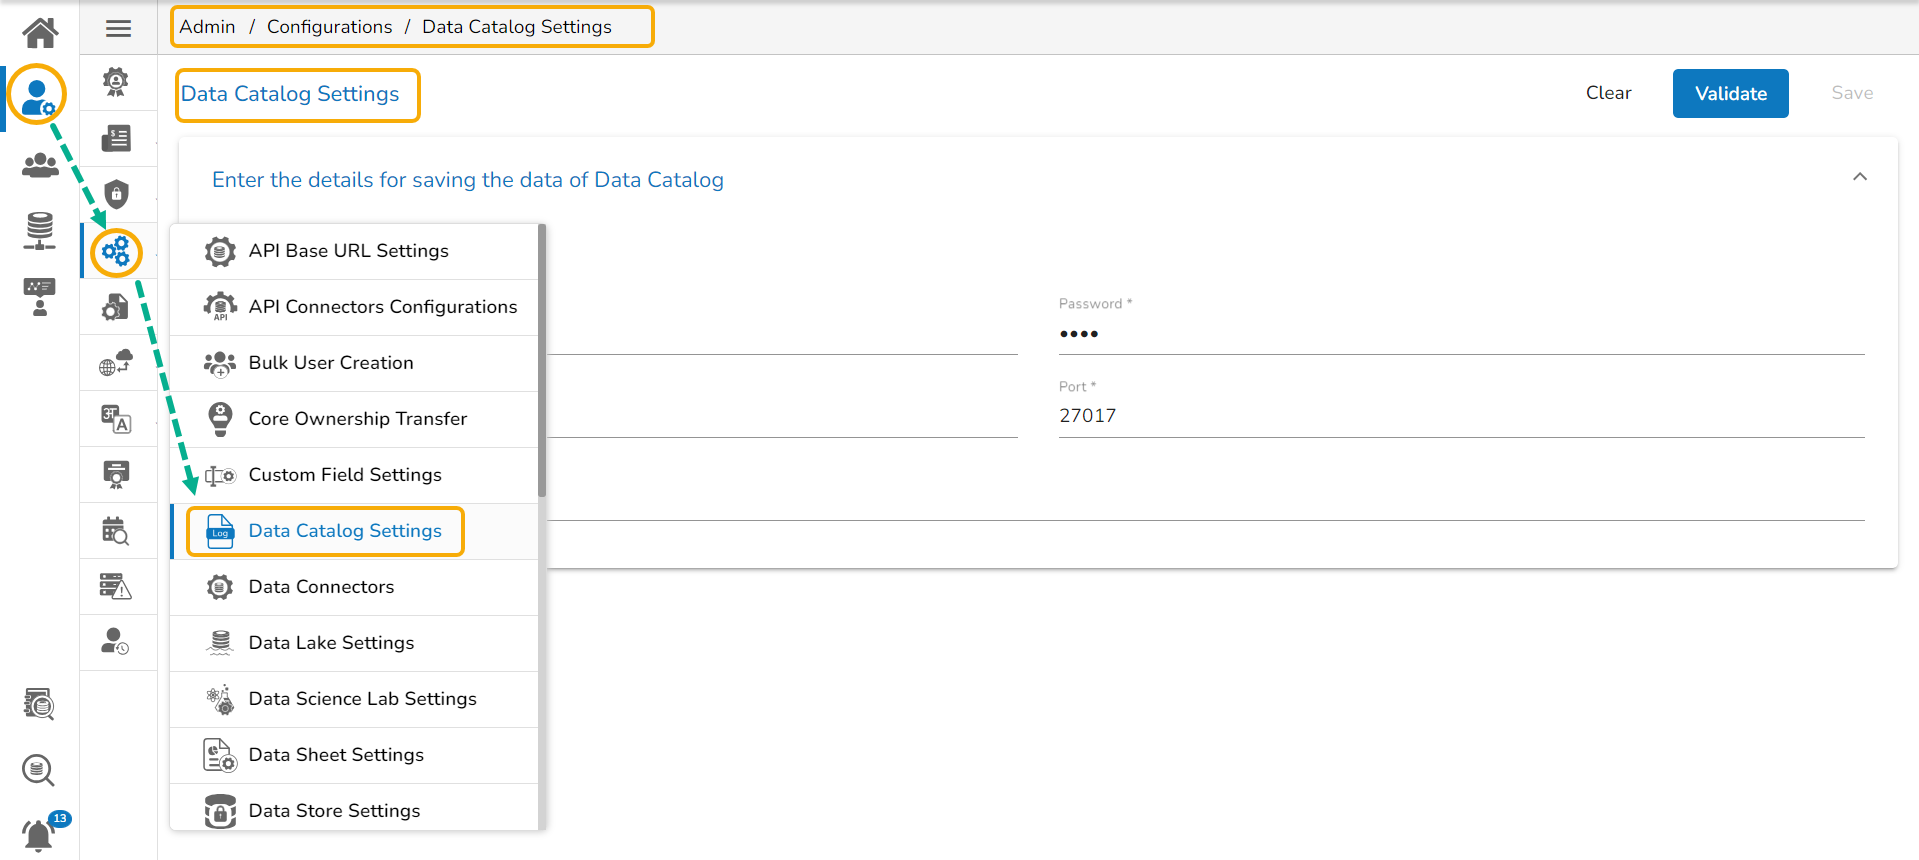1919x860 pixels.
Task: Click the hamburger menu icon
Action: (x=118, y=28)
